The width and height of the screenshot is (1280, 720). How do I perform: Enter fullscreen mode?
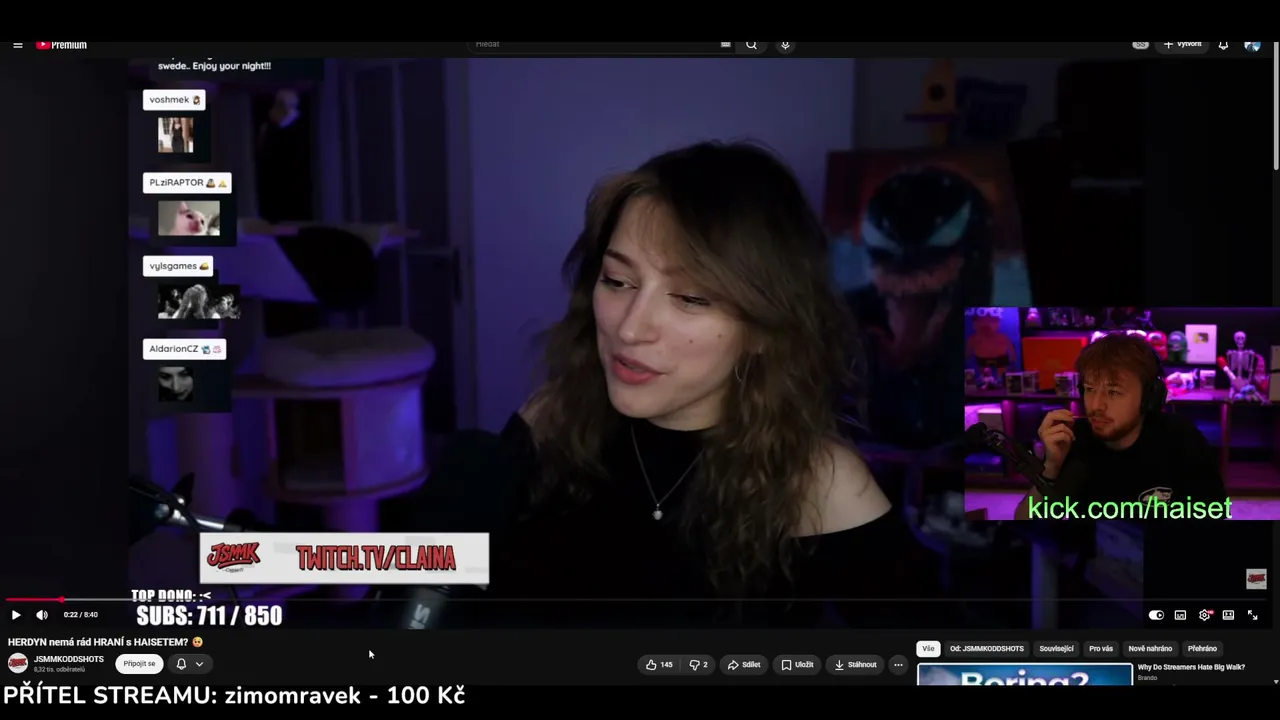(1252, 615)
